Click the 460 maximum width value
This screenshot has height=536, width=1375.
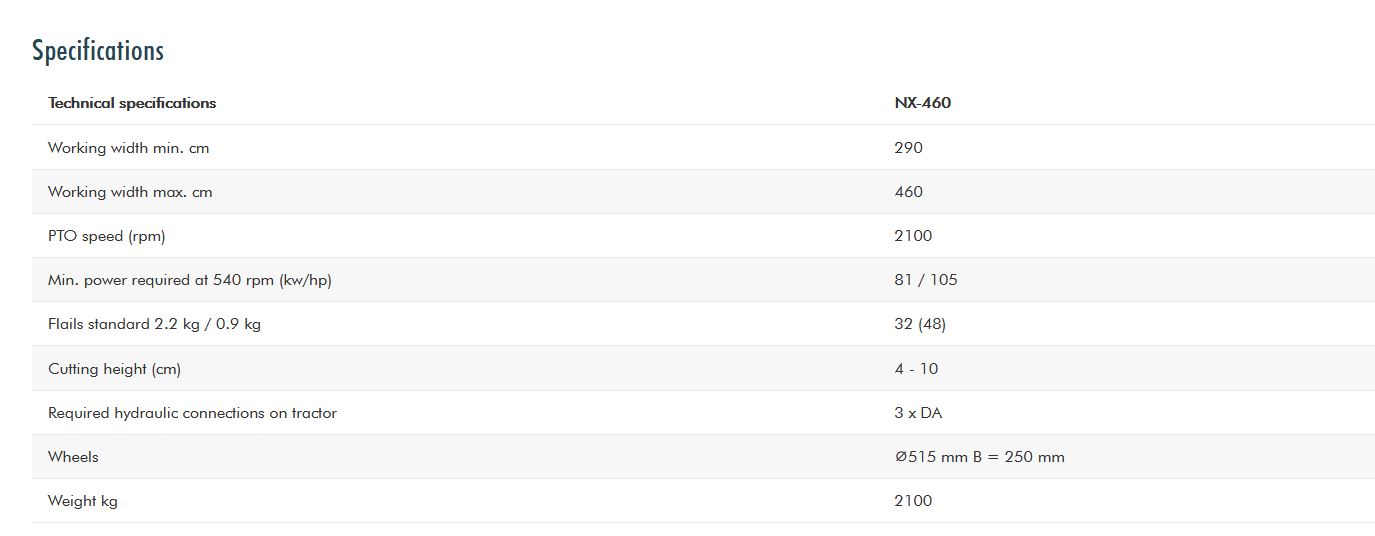click(908, 192)
